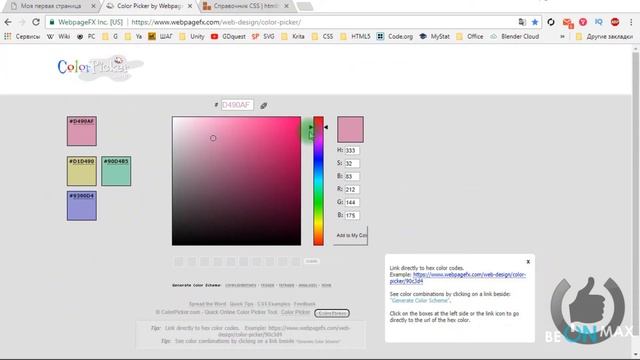The width and height of the screenshot is (640, 360).
Task: Open the Blender Cloud bookmark
Action: pos(515,36)
